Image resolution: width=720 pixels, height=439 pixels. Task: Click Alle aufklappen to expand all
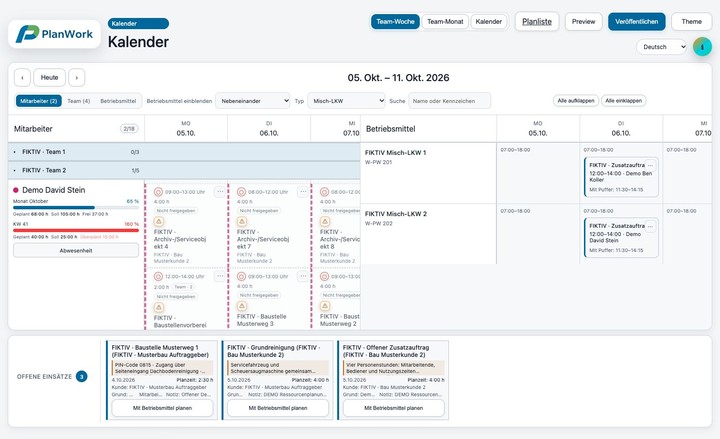tap(576, 101)
